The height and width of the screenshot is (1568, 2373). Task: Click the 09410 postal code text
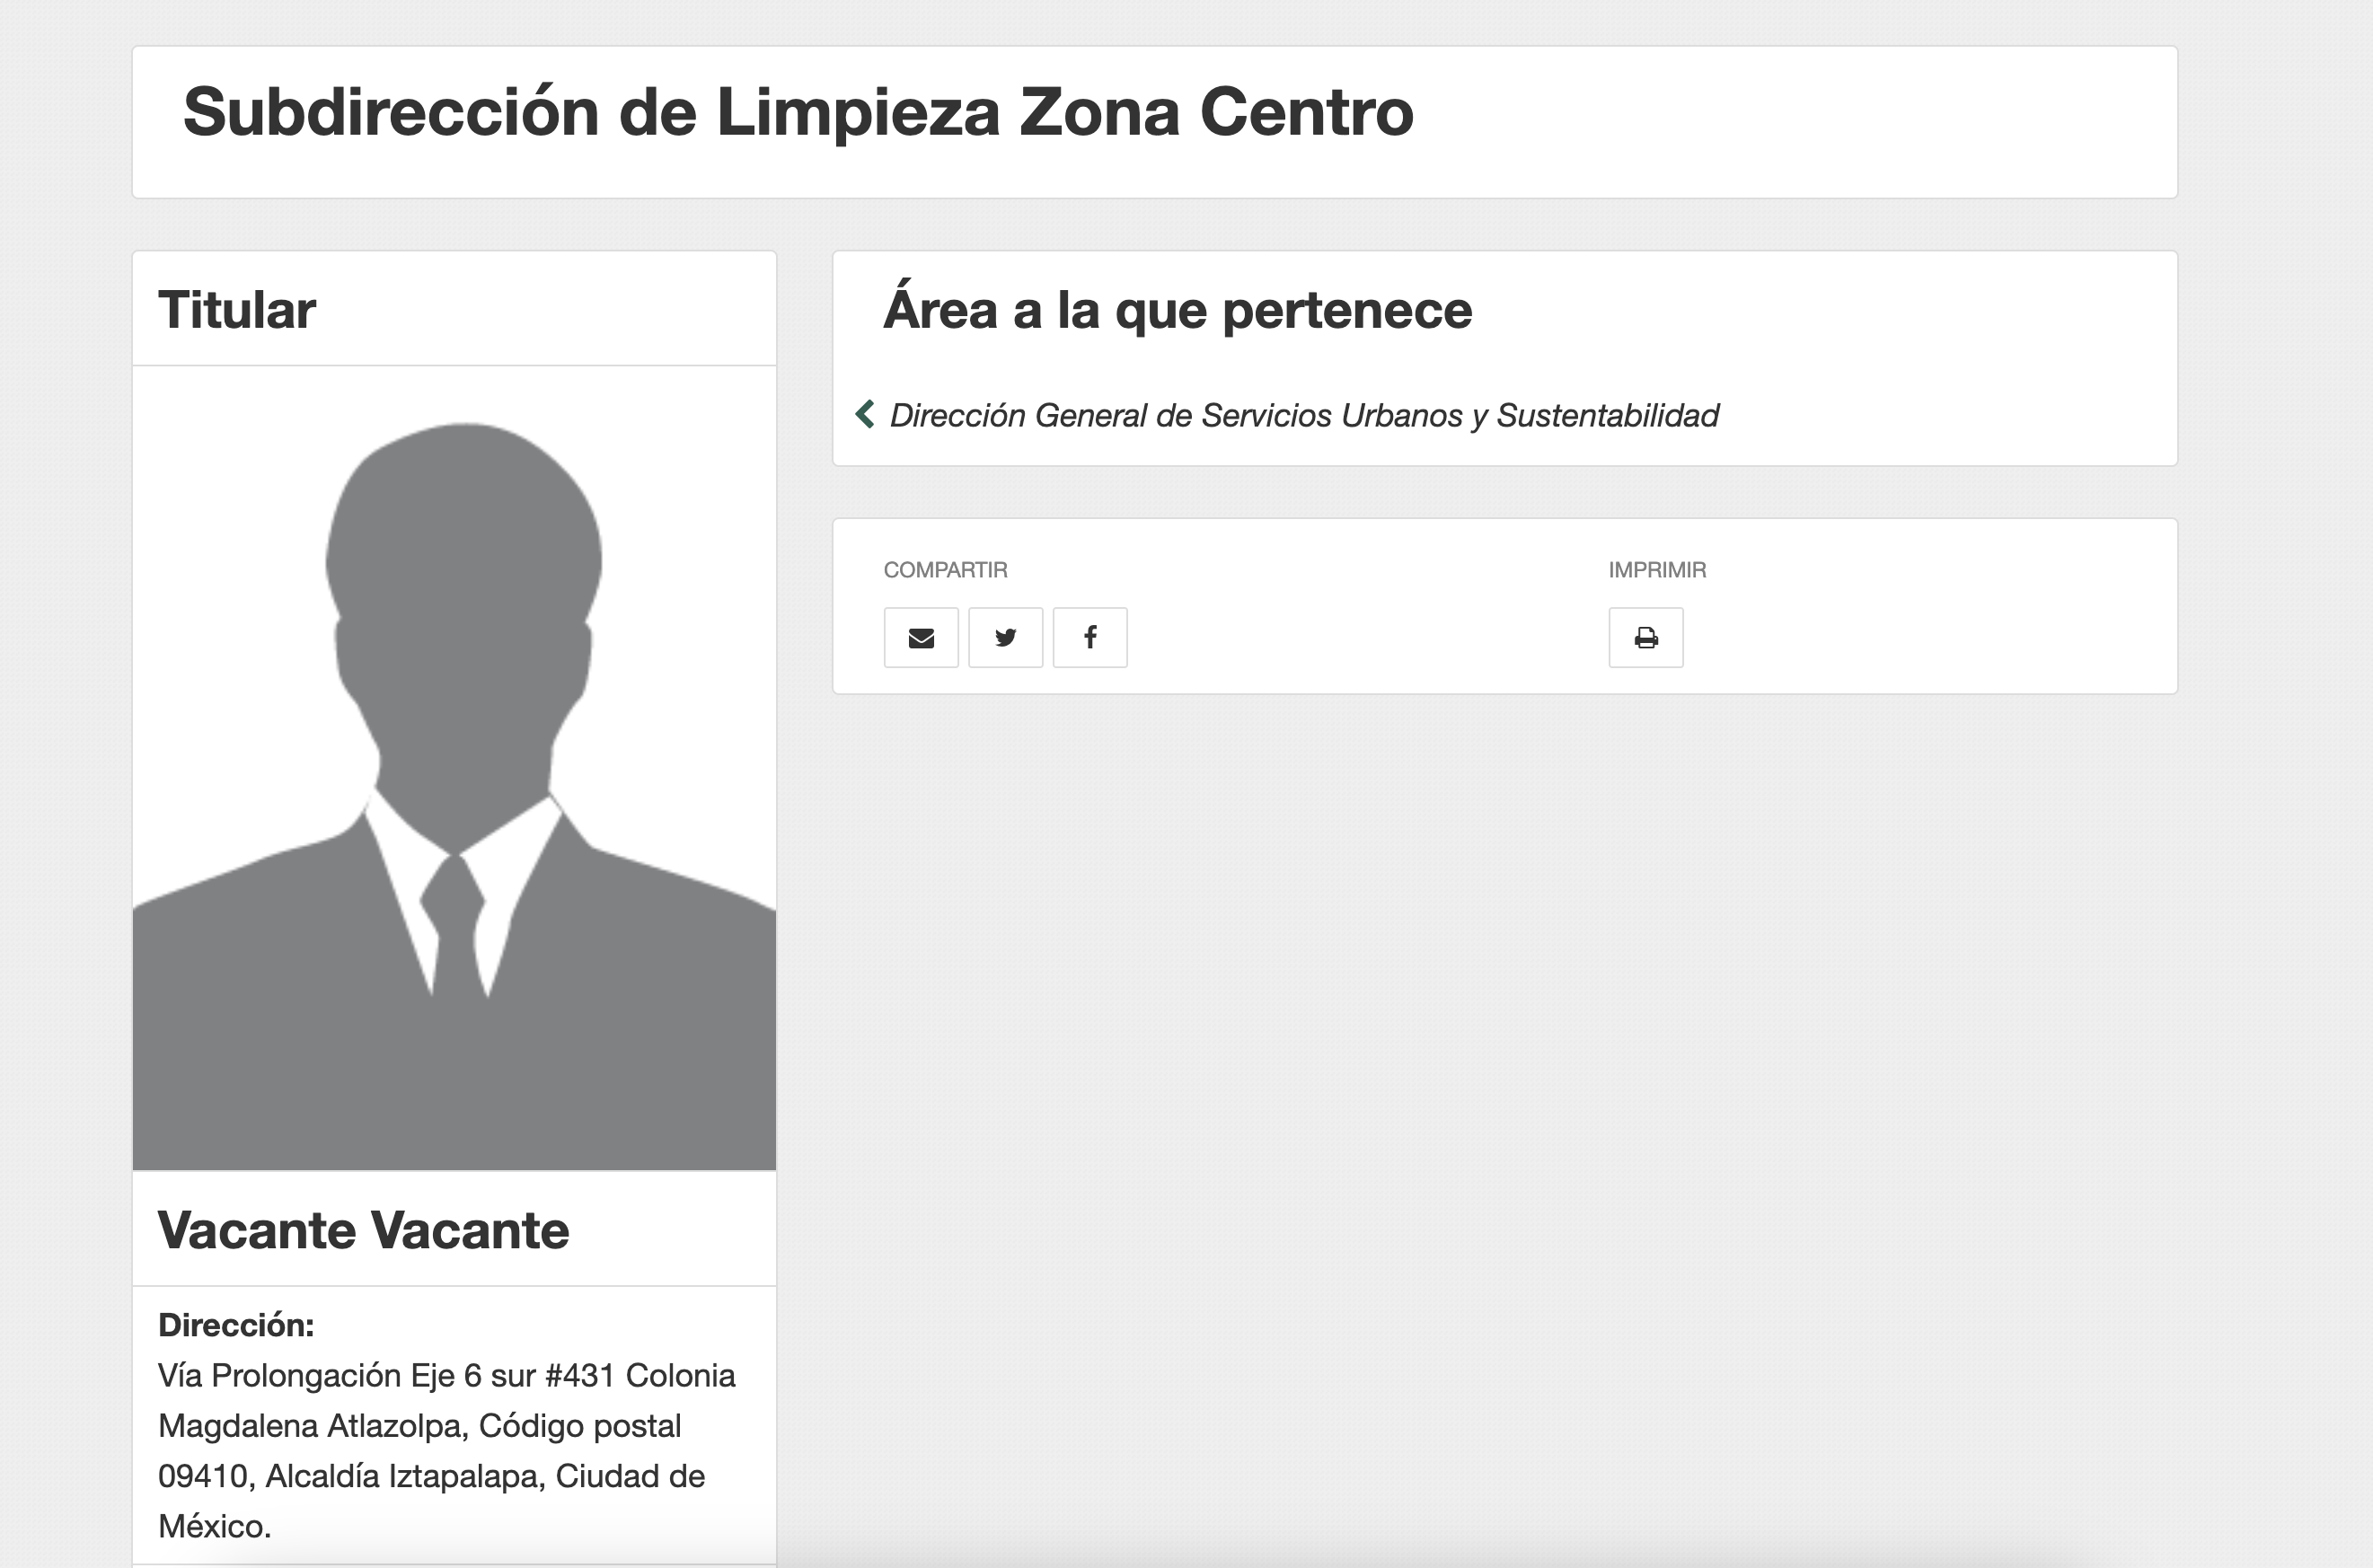pos(203,1476)
